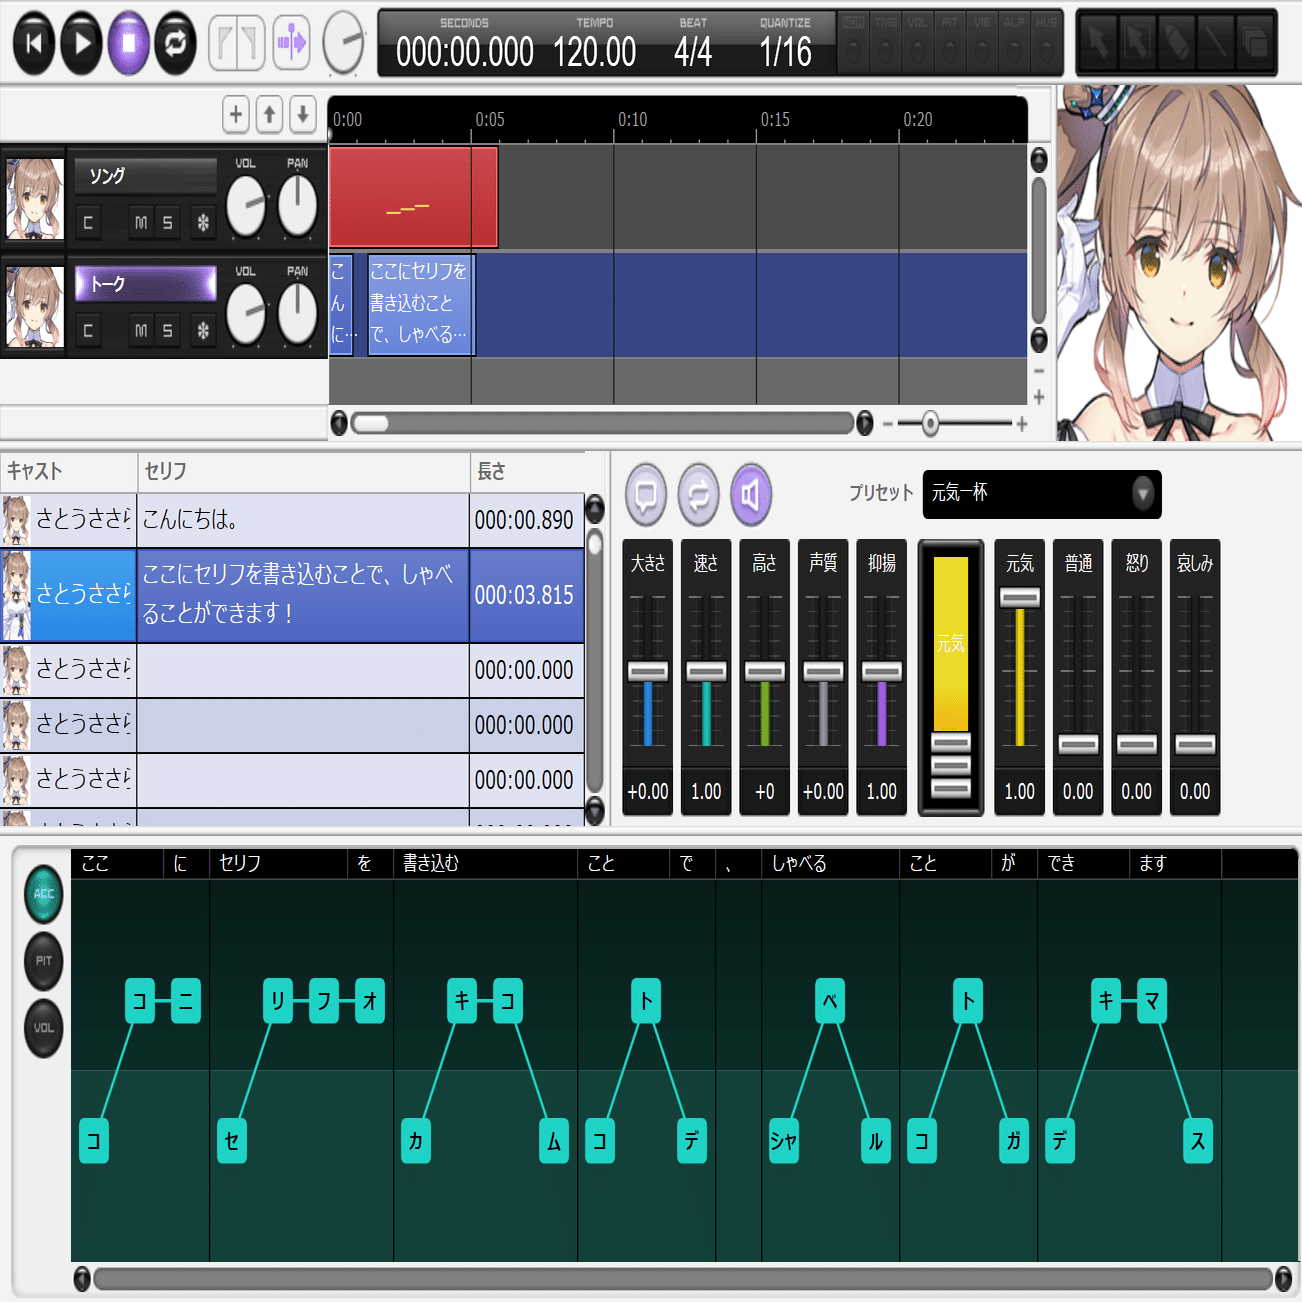Select the talk clip ここにセリフを書き込むことで on the timeline

point(421,304)
